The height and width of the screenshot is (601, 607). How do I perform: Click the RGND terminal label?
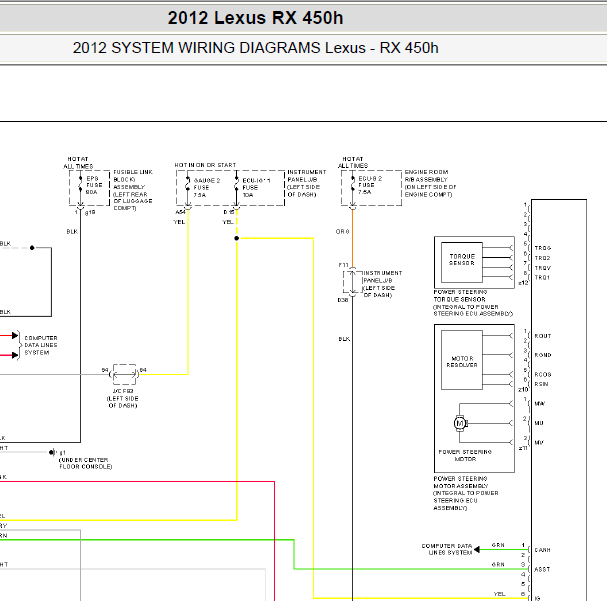pos(543,355)
